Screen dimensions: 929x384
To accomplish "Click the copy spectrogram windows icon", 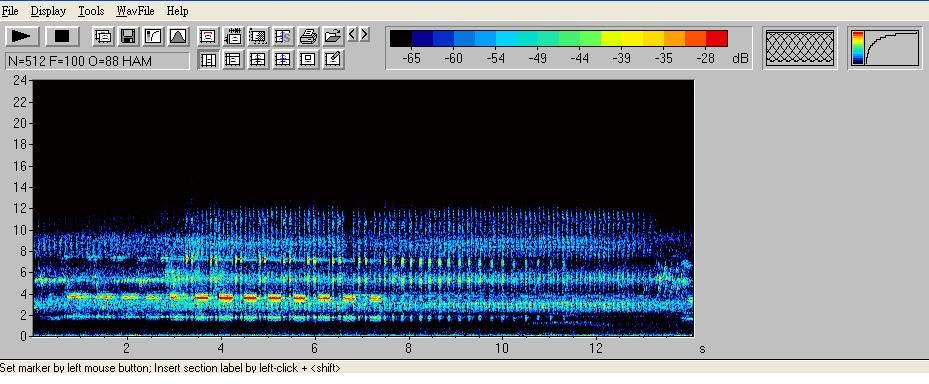I will (x=103, y=36).
